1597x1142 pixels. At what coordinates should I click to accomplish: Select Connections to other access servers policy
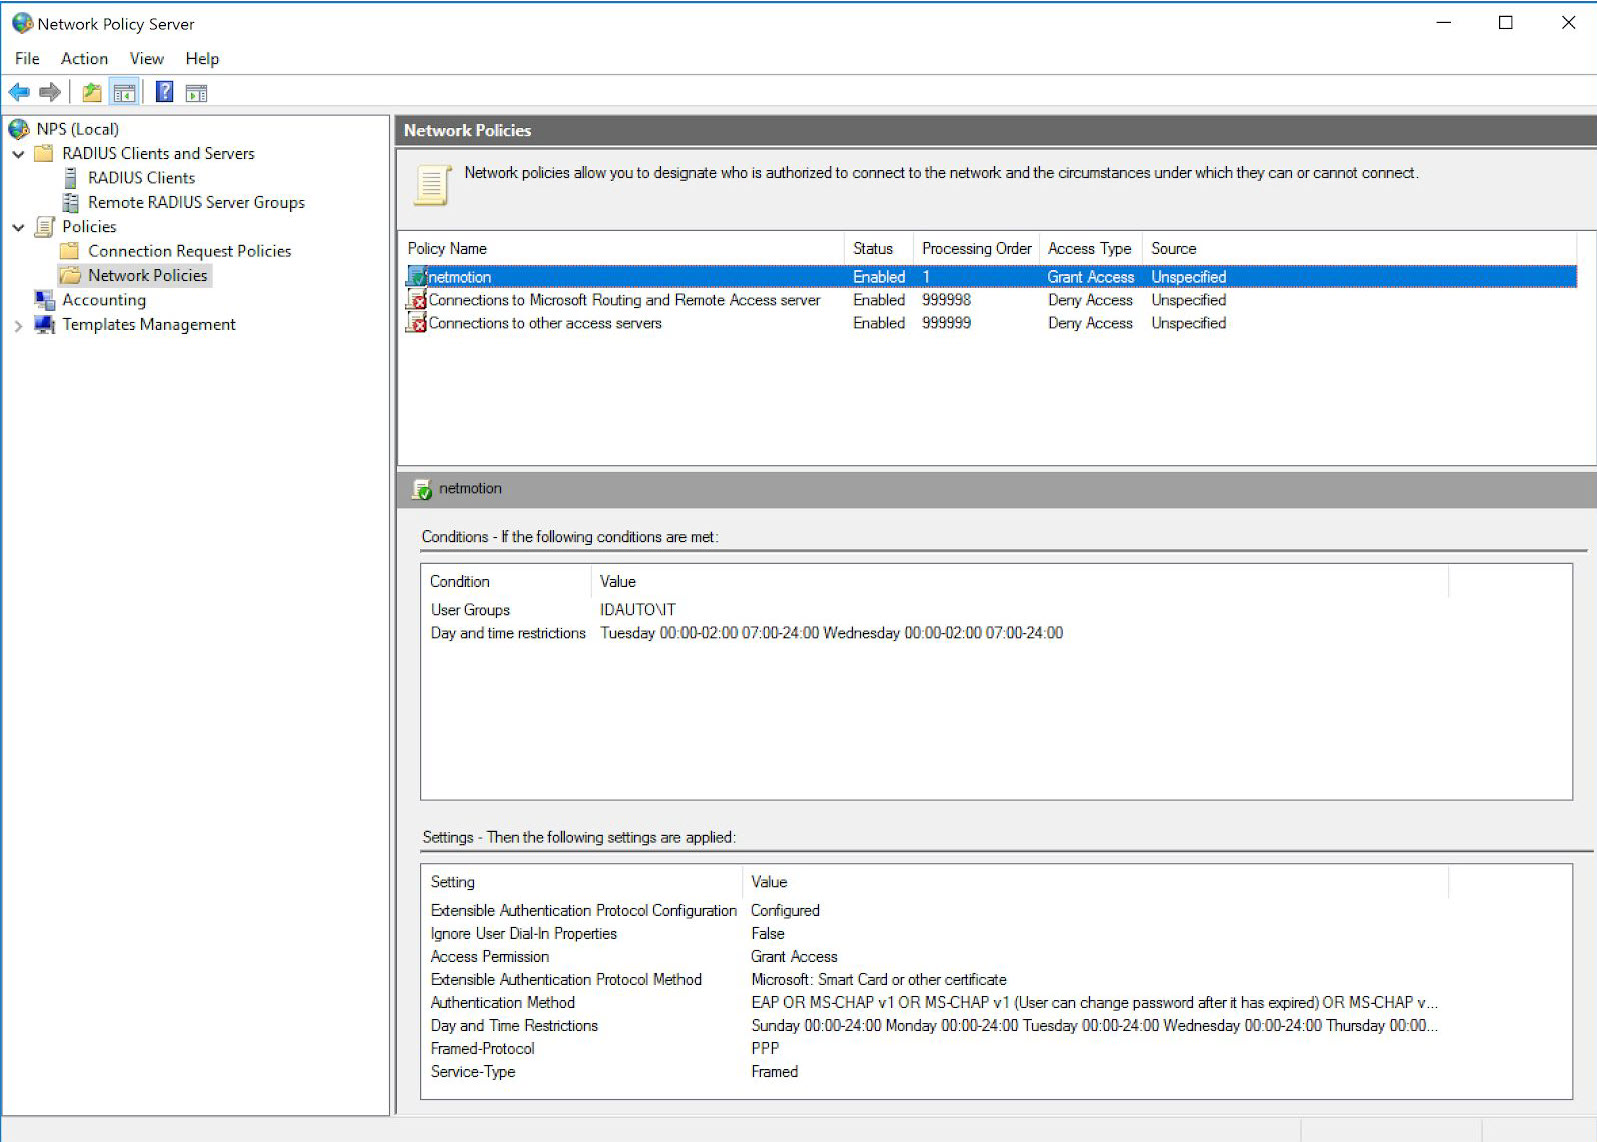click(545, 323)
